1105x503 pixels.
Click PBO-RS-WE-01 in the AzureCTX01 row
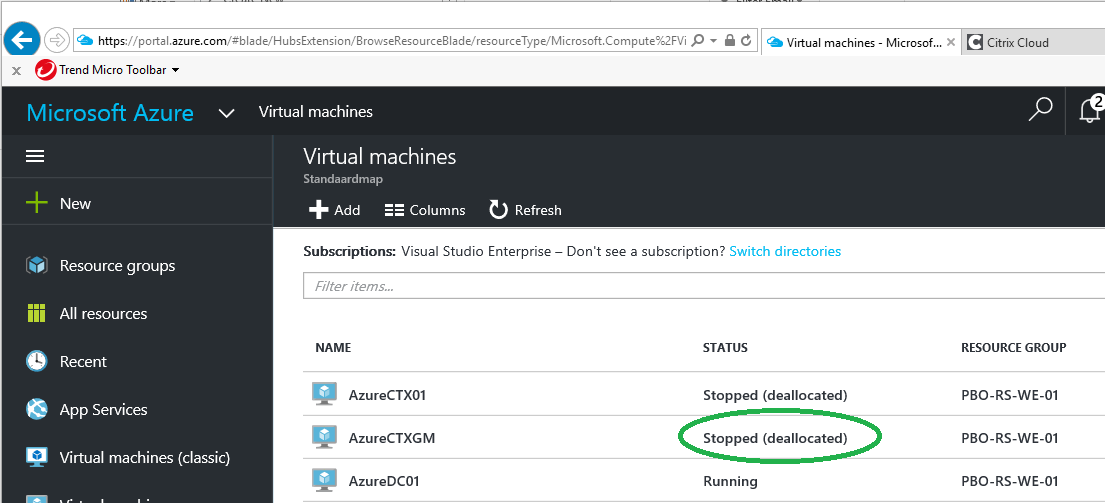pos(1009,395)
